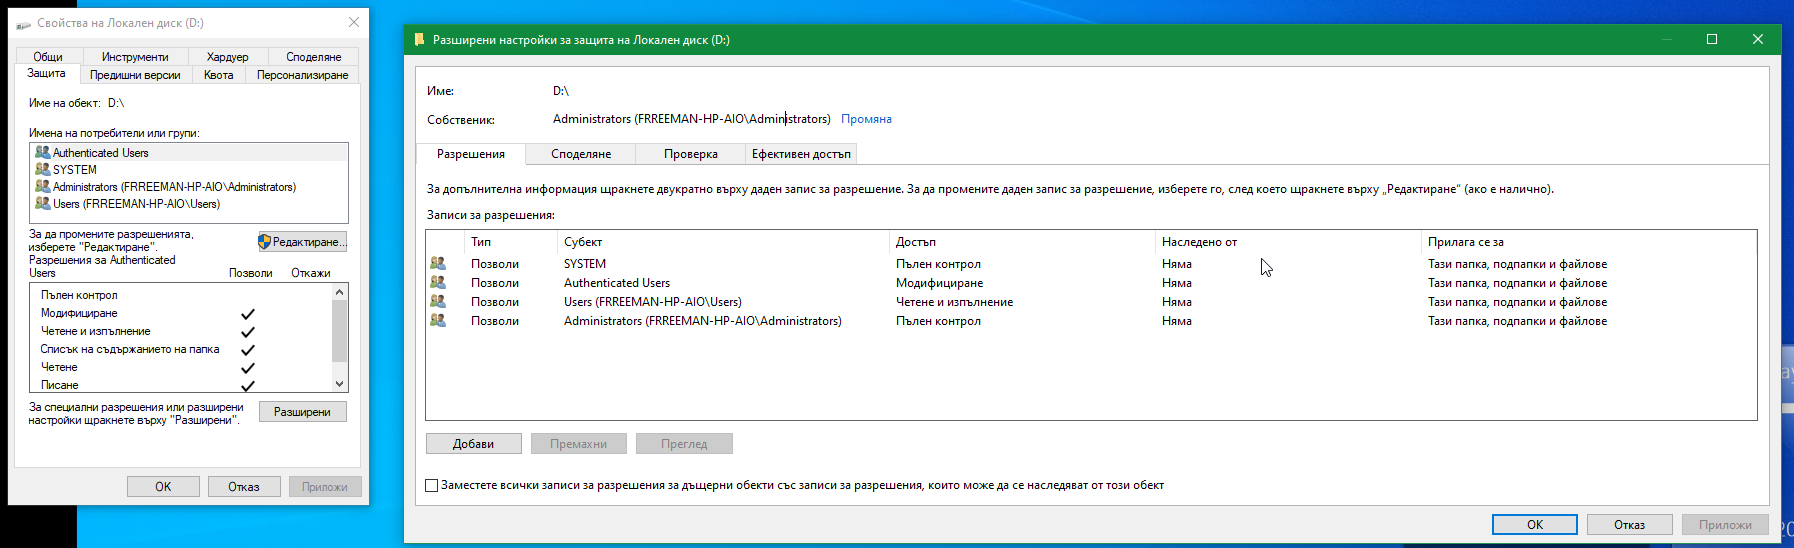Click Списък на съдържанието на папка permission
The width and height of the screenshot is (1794, 548).
pyautogui.click(x=180, y=349)
